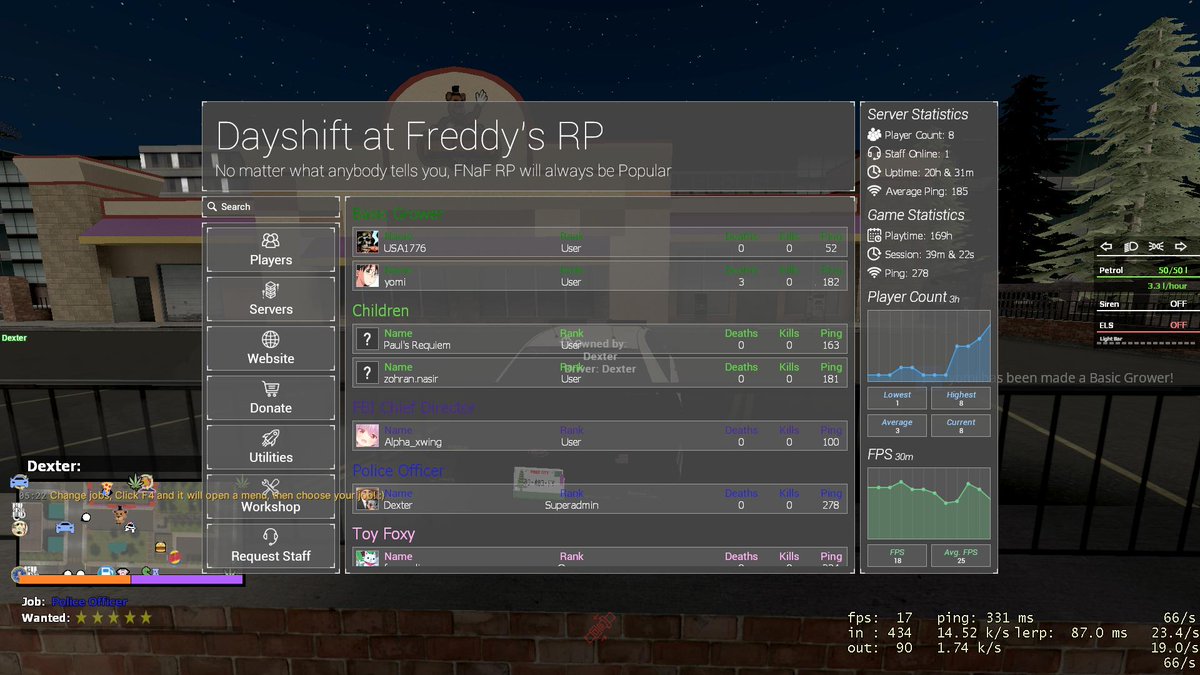Click the name Alpha_xwing
Image resolution: width=1200 pixels, height=675 pixels.
[413, 442]
